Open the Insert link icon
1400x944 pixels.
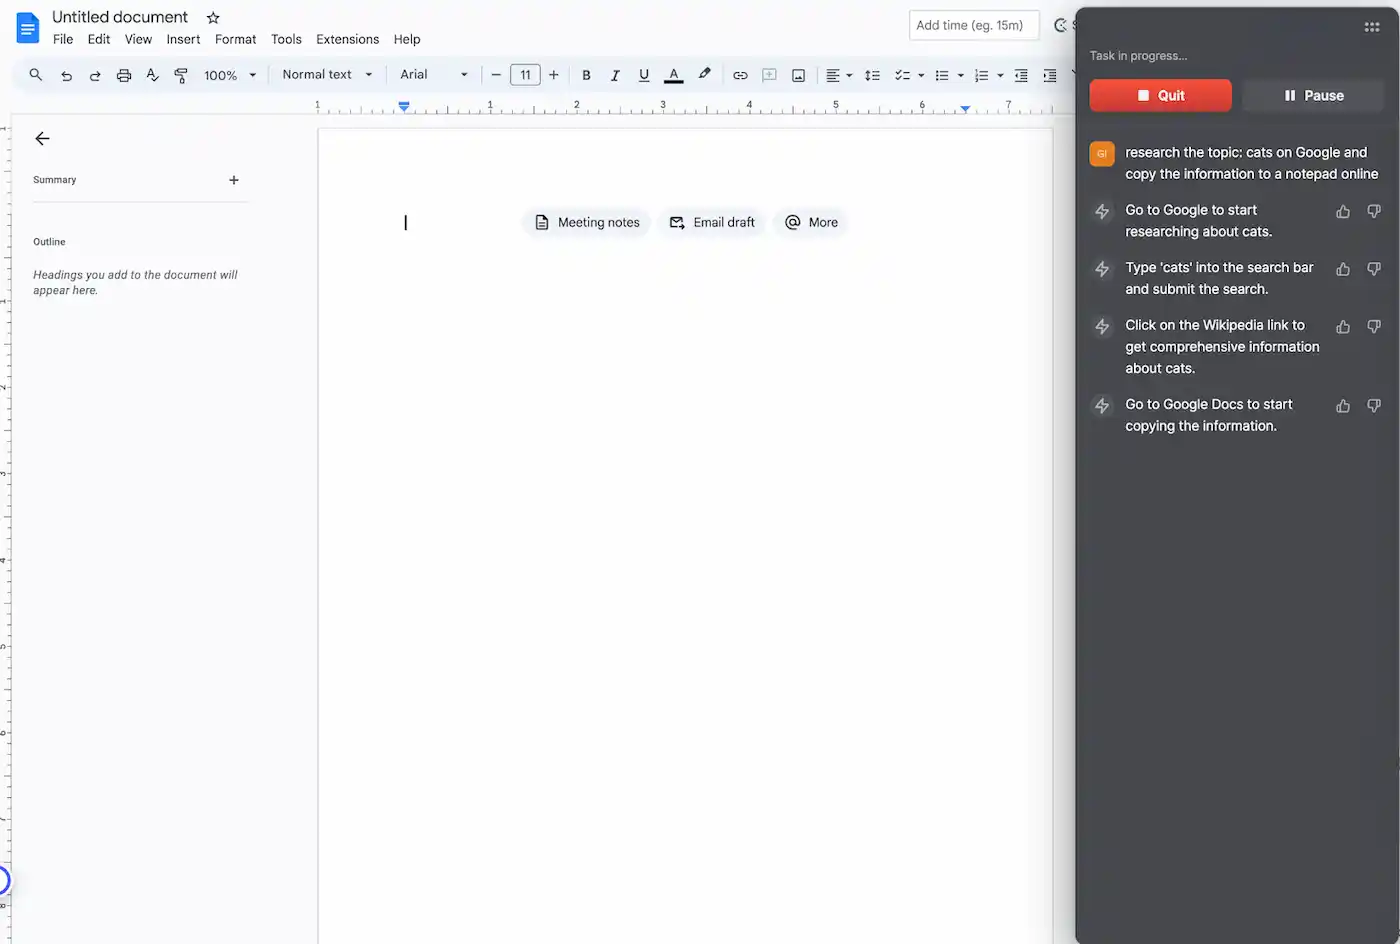(x=740, y=75)
